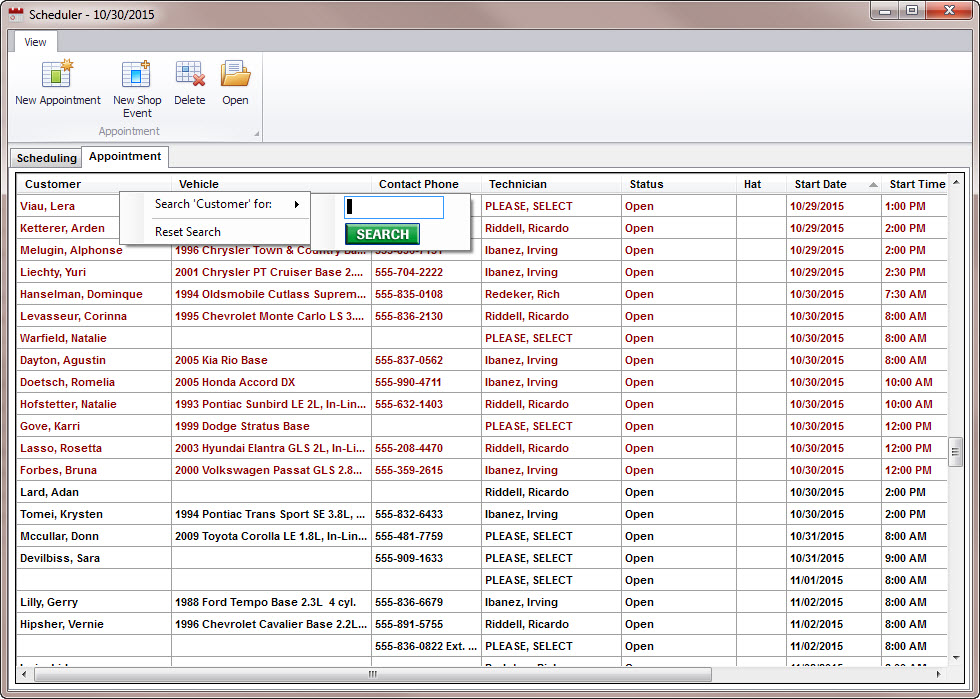Click the horizontal scrollbar right arrow
Viewport: 980px width, 699px height.
coord(939,674)
